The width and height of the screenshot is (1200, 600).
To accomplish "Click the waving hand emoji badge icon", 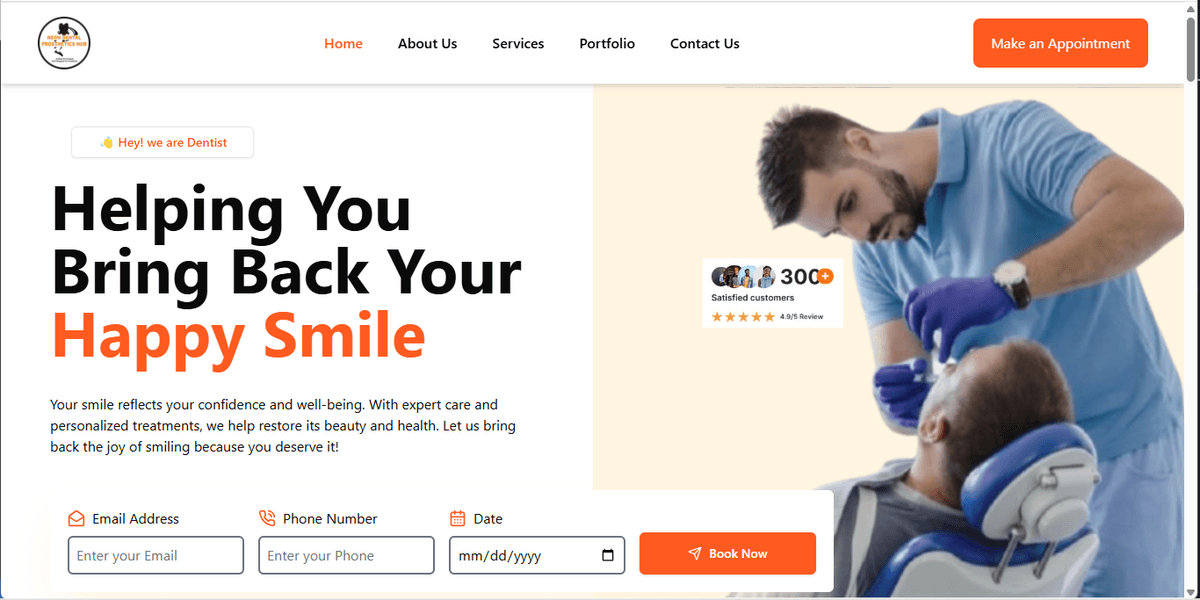I will pyautogui.click(x=106, y=143).
